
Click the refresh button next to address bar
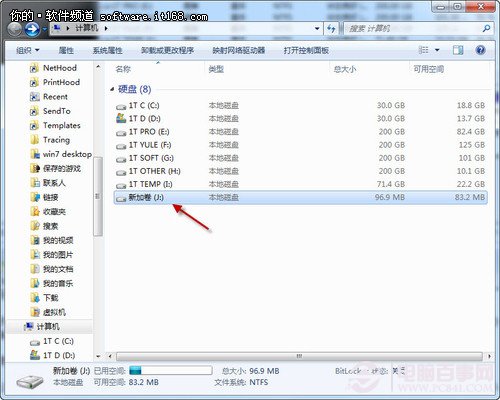coord(331,29)
